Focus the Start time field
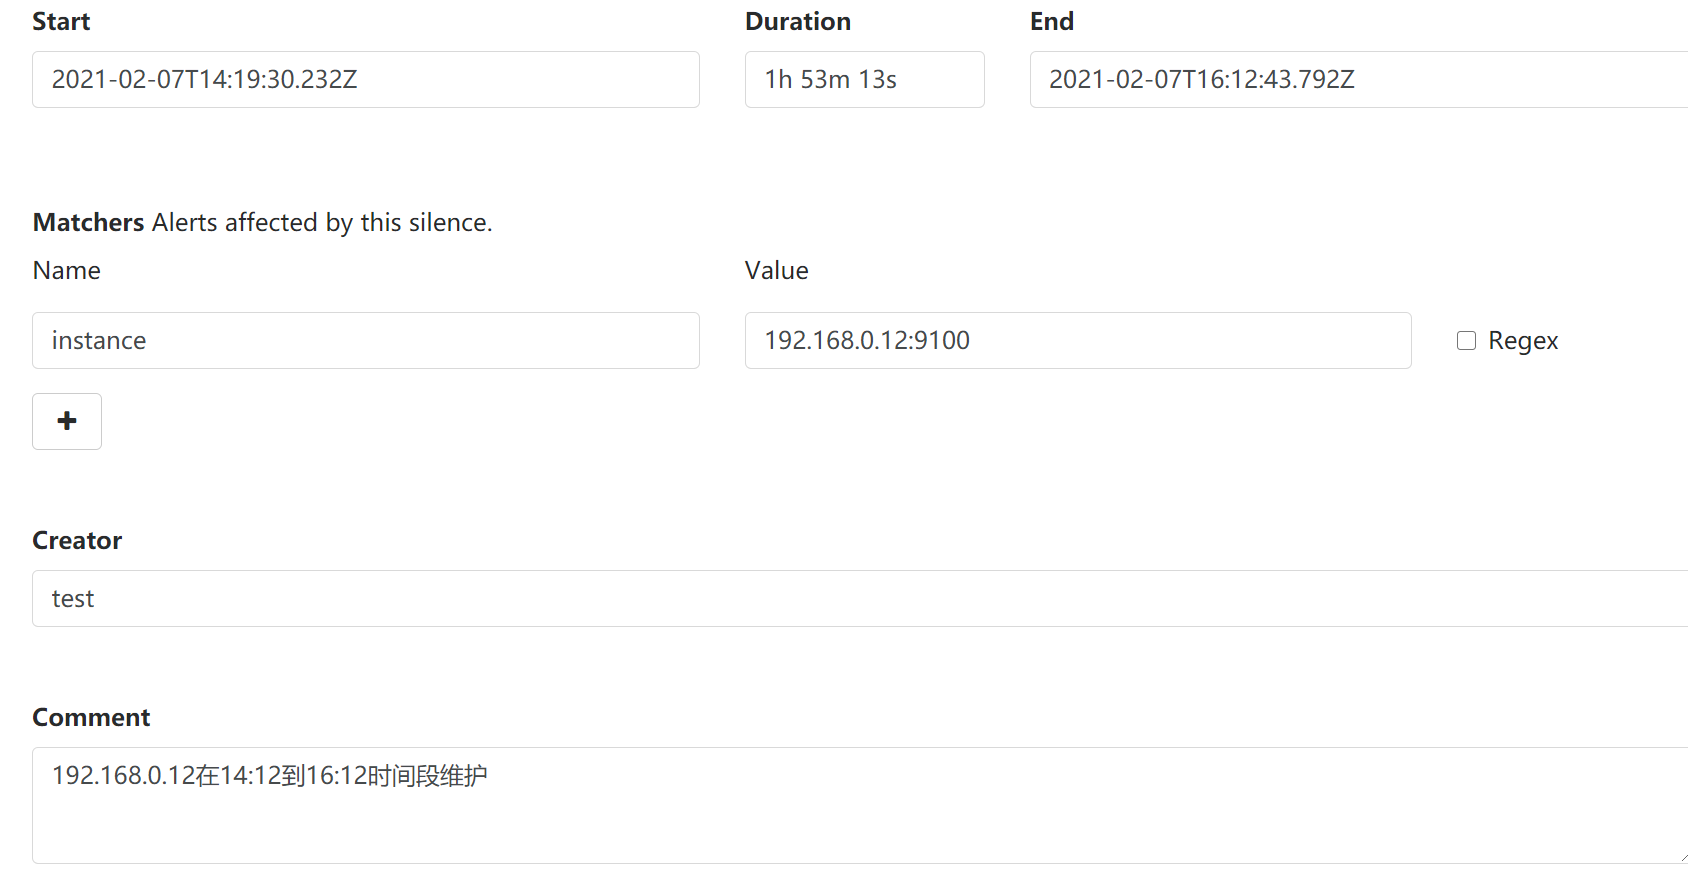Viewport: 1688px width, 869px height. 366,80
